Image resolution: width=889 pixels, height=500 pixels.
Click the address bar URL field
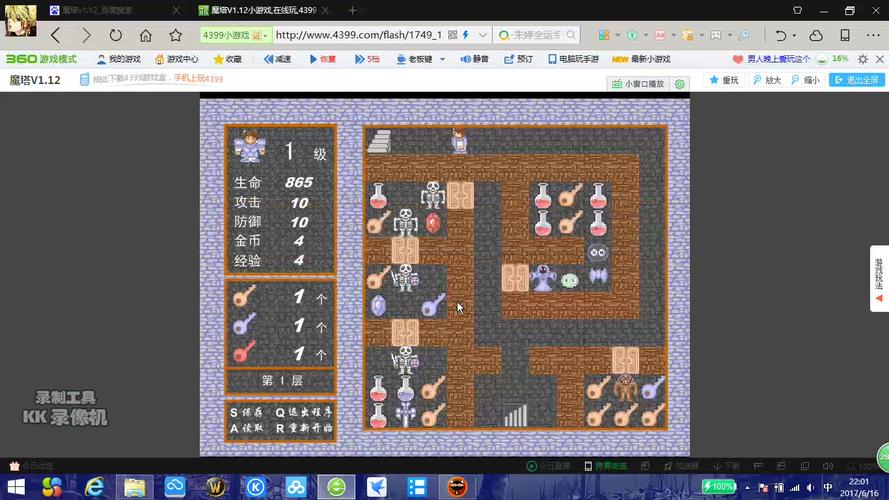(358, 35)
